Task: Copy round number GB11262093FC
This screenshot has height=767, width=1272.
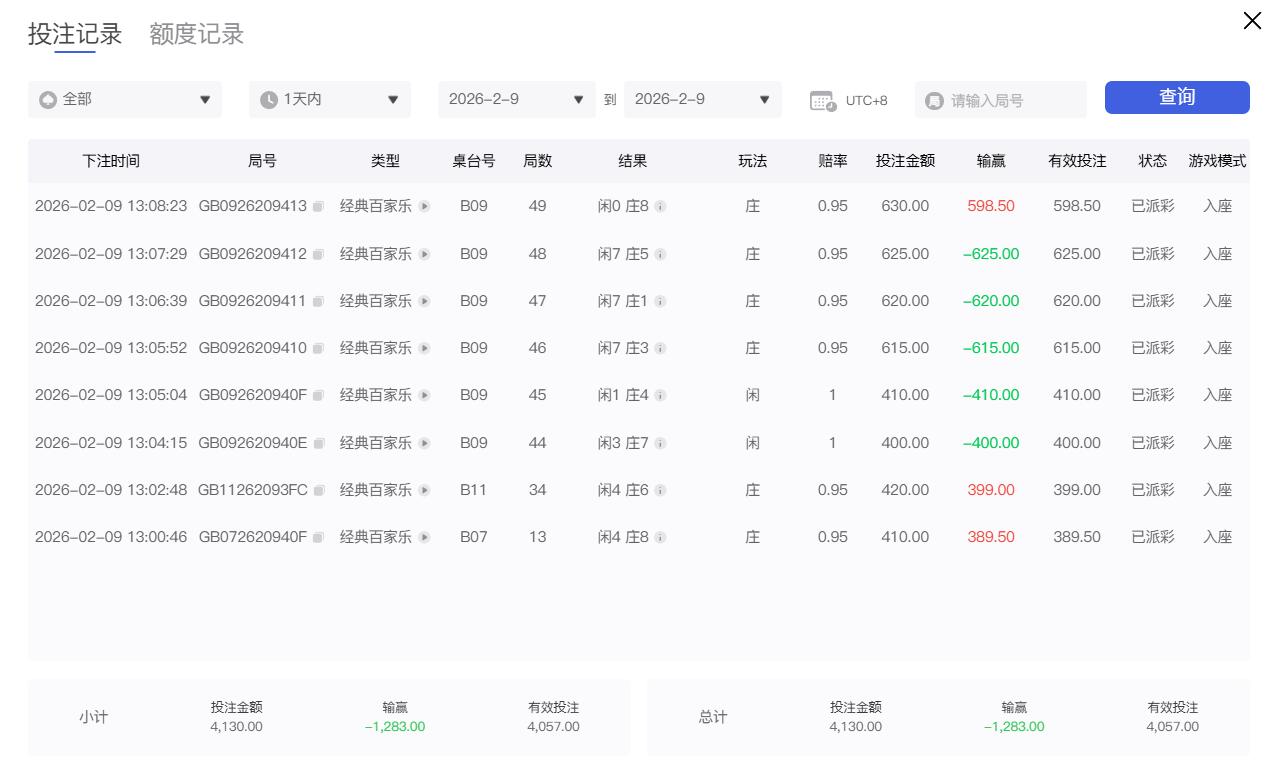Action: 319,491
